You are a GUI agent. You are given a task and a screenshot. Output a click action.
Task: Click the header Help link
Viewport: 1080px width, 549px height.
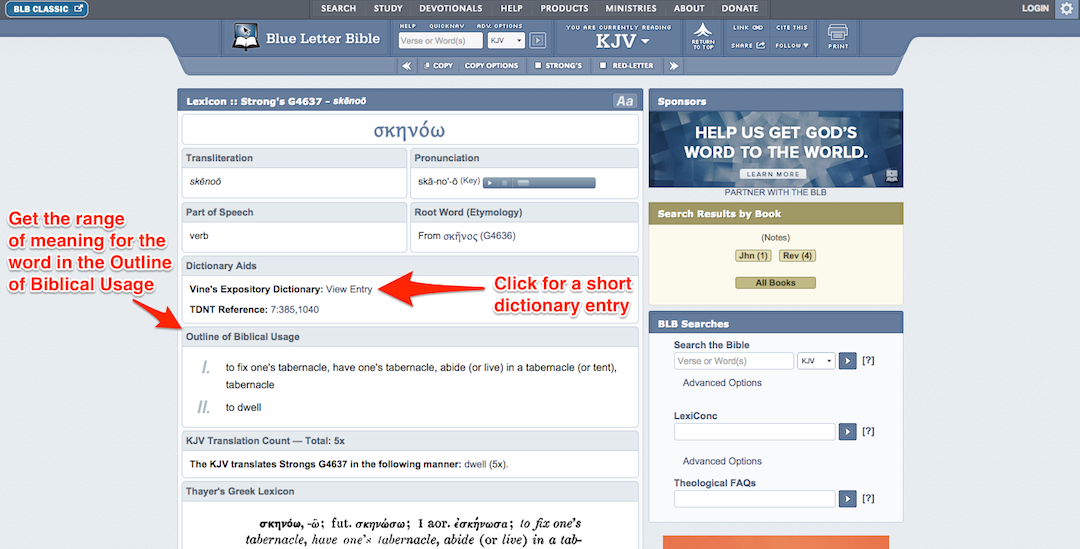pos(408,26)
